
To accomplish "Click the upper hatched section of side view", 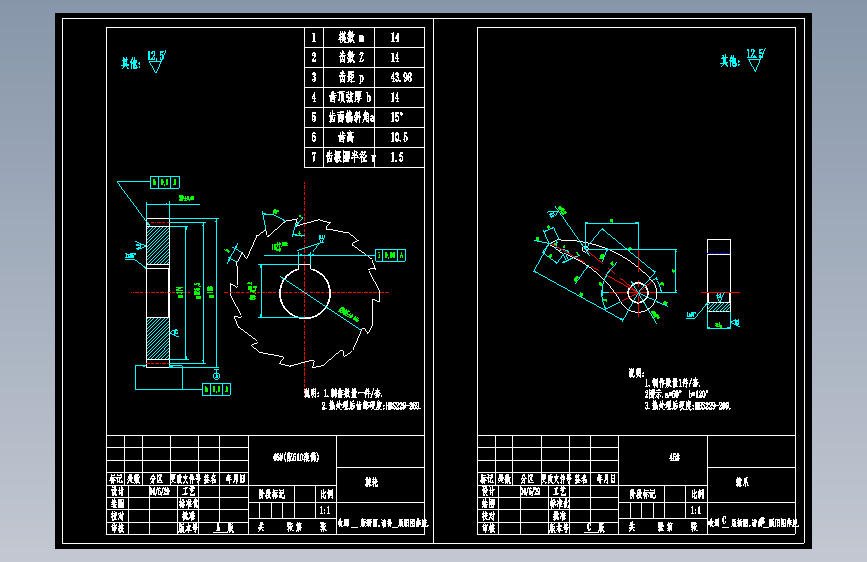I will tap(158, 244).
